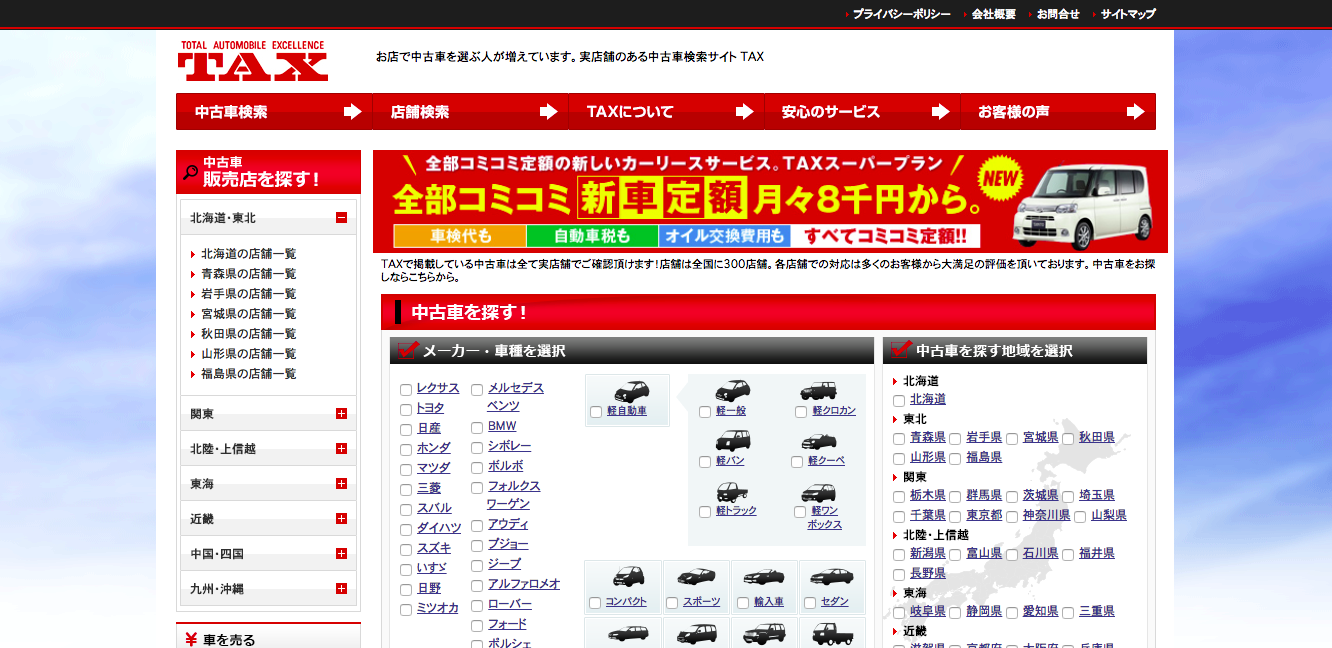The width and height of the screenshot is (1332, 648).
Task: Expand the 東海 sidebar section
Action: pyautogui.click(x=341, y=484)
